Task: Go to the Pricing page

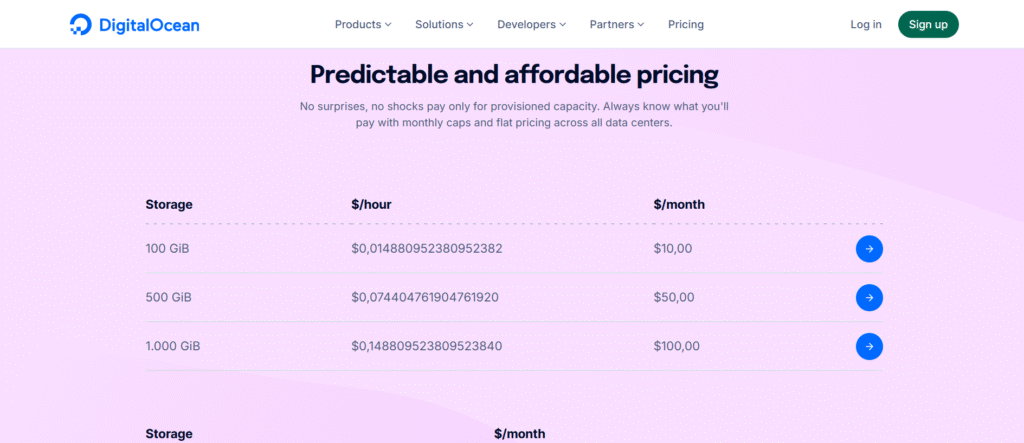Action: coord(686,24)
